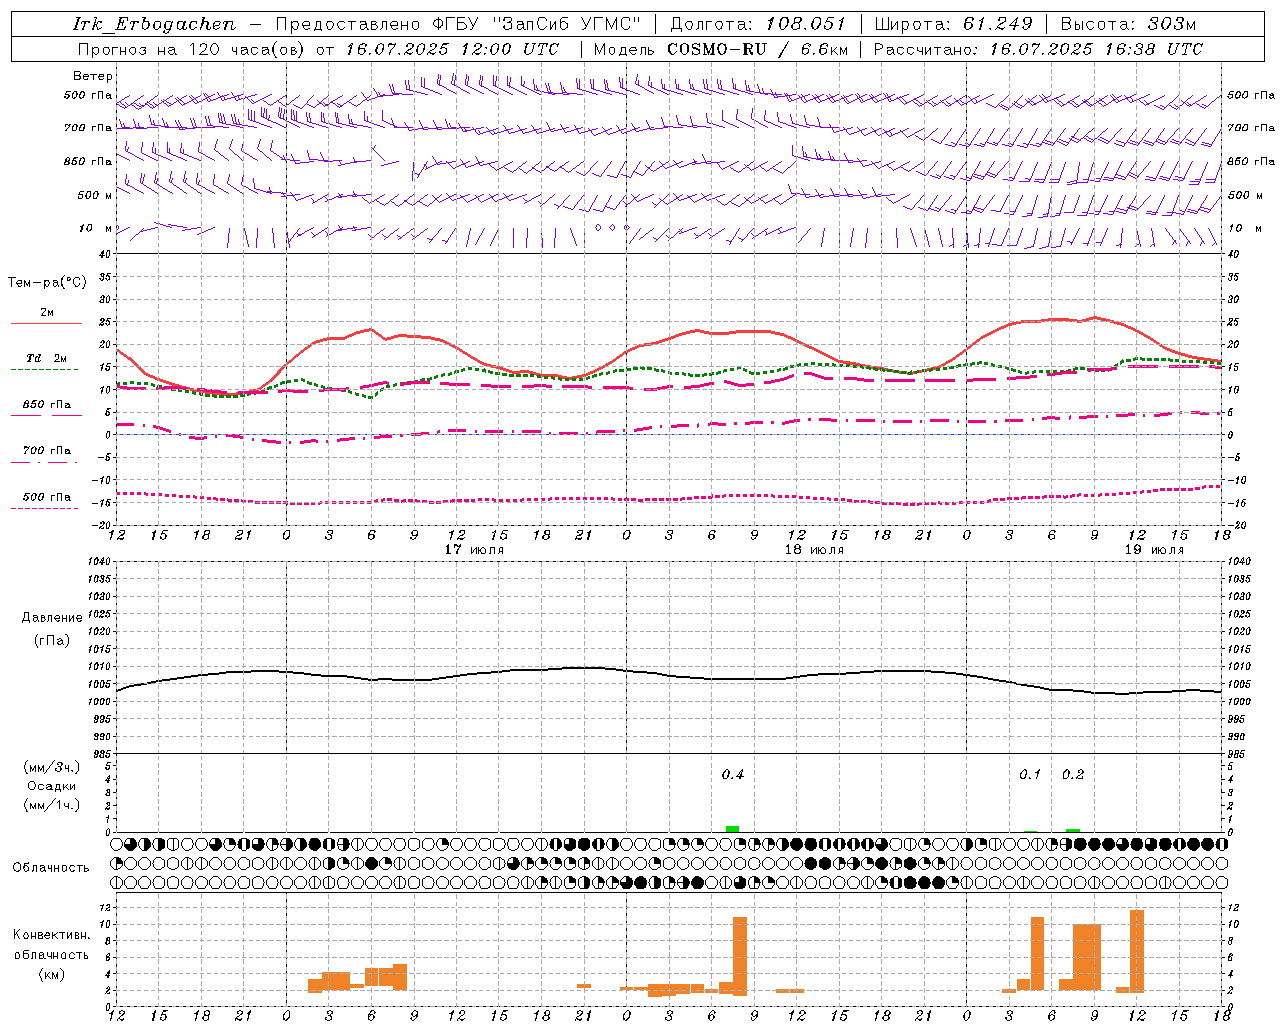Click the 'Тем-ра(°C)' temperature panel label
Screen dimensions: 1280x1024
pos(47,283)
